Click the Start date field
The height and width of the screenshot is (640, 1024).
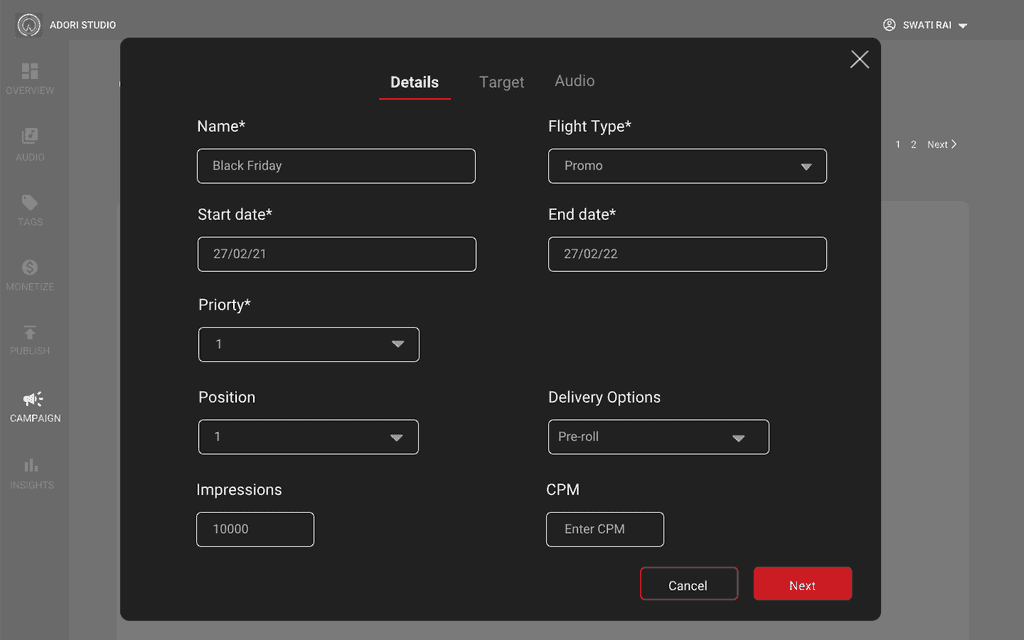(x=337, y=254)
